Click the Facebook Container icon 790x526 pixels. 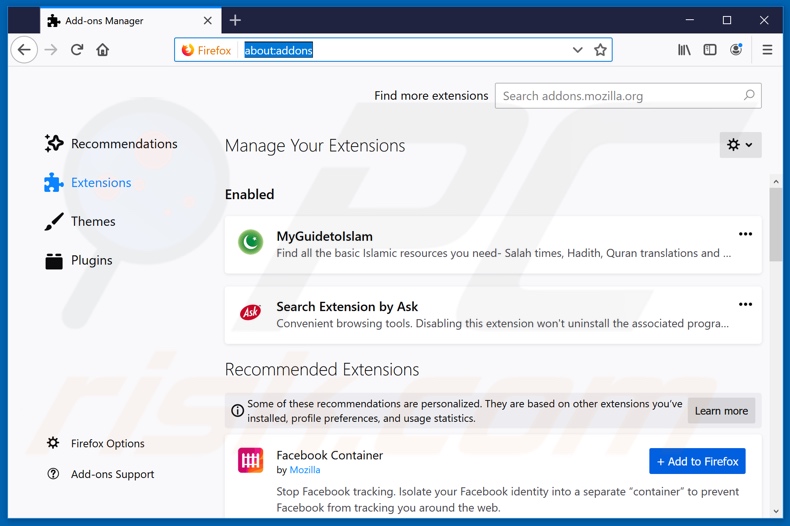pyautogui.click(x=250, y=461)
